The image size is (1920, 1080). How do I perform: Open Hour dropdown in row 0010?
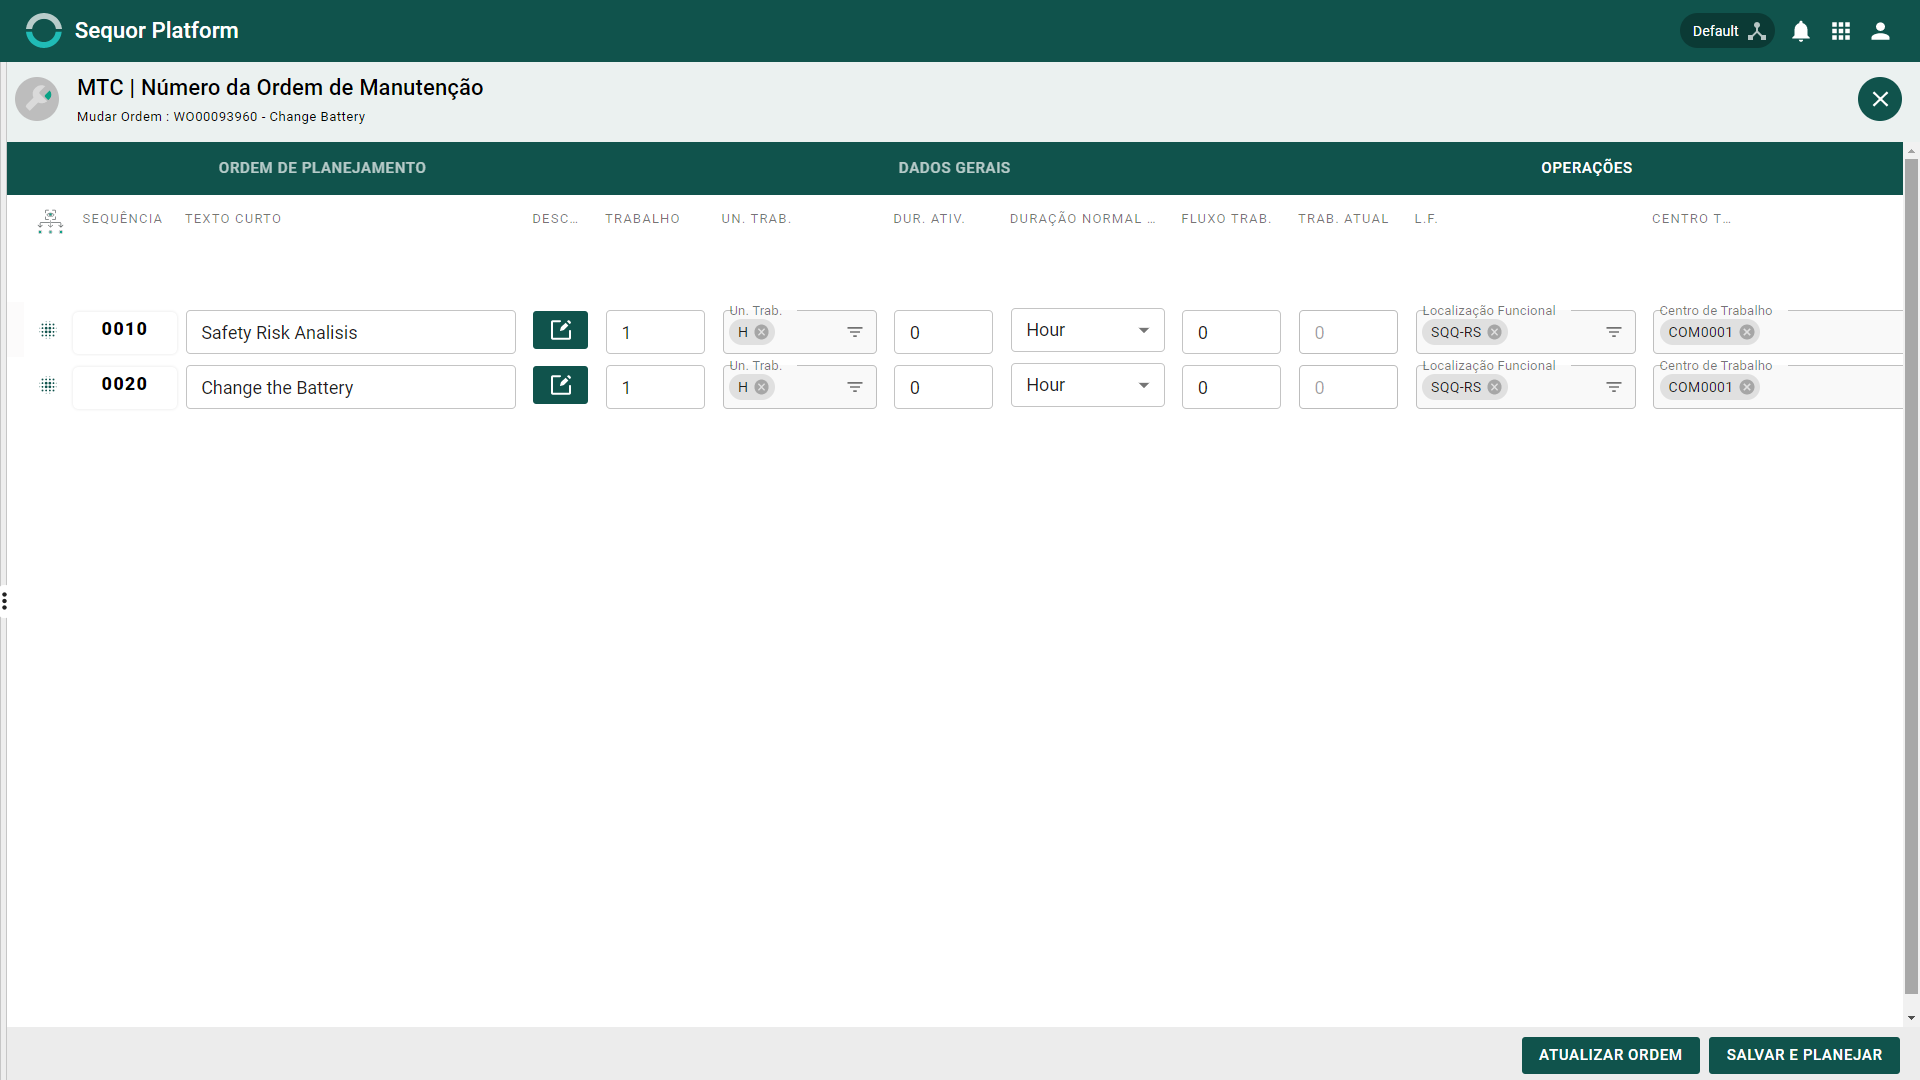1088,330
